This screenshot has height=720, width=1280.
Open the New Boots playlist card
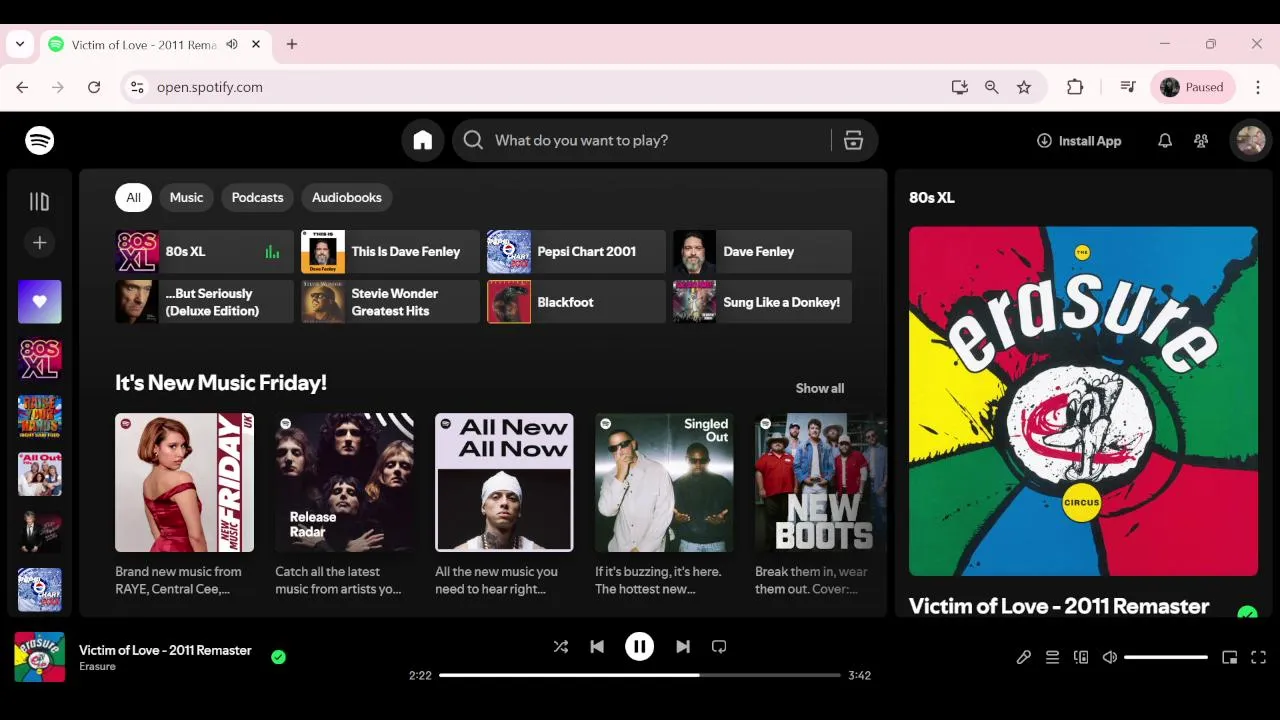[818, 505]
